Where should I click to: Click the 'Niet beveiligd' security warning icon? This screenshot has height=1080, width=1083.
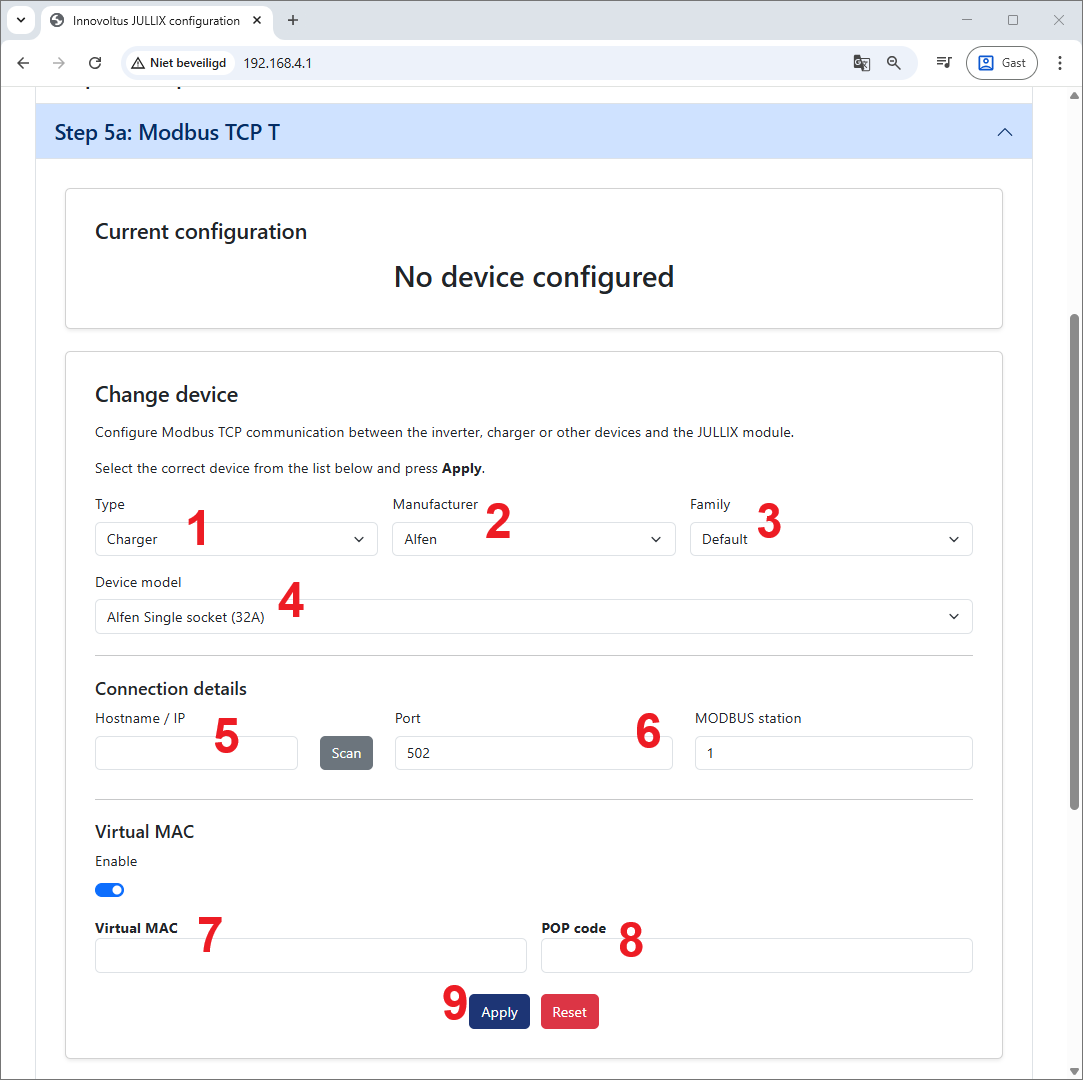tap(138, 63)
